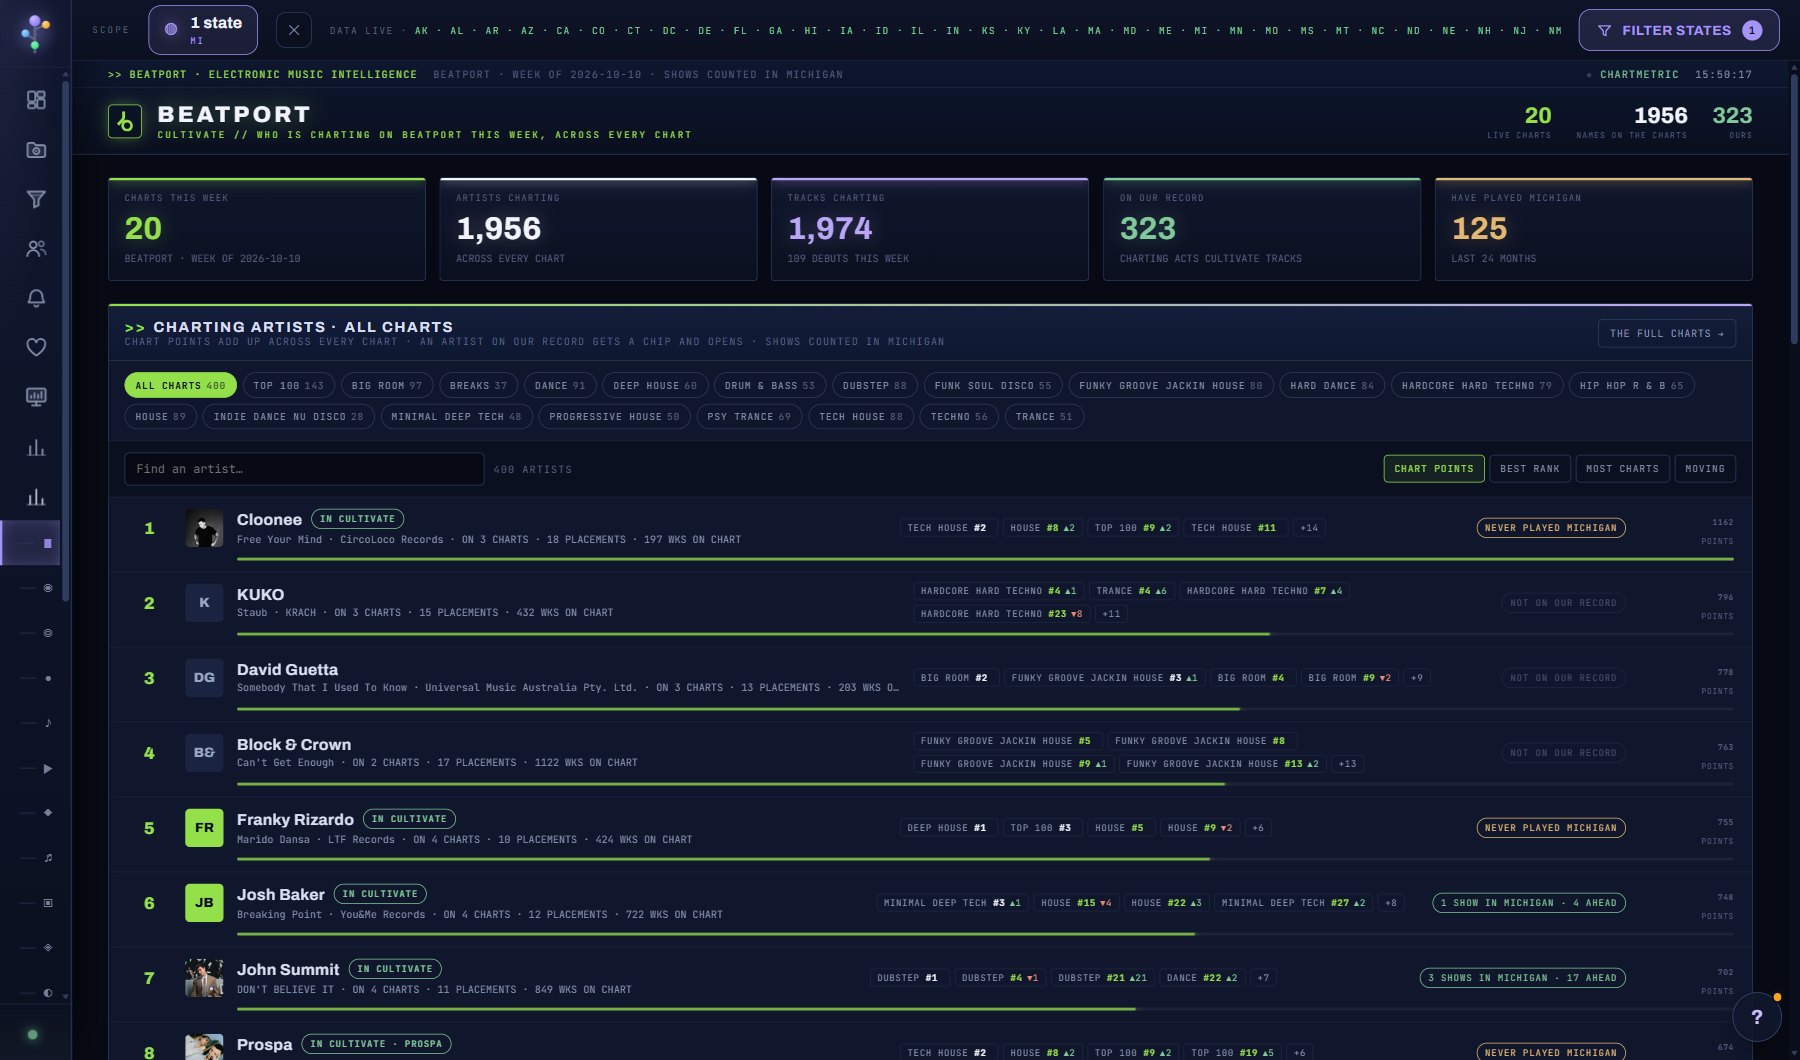Toggle the NC state in the state strip
The image size is (1800, 1060).
click(1378, 31)
